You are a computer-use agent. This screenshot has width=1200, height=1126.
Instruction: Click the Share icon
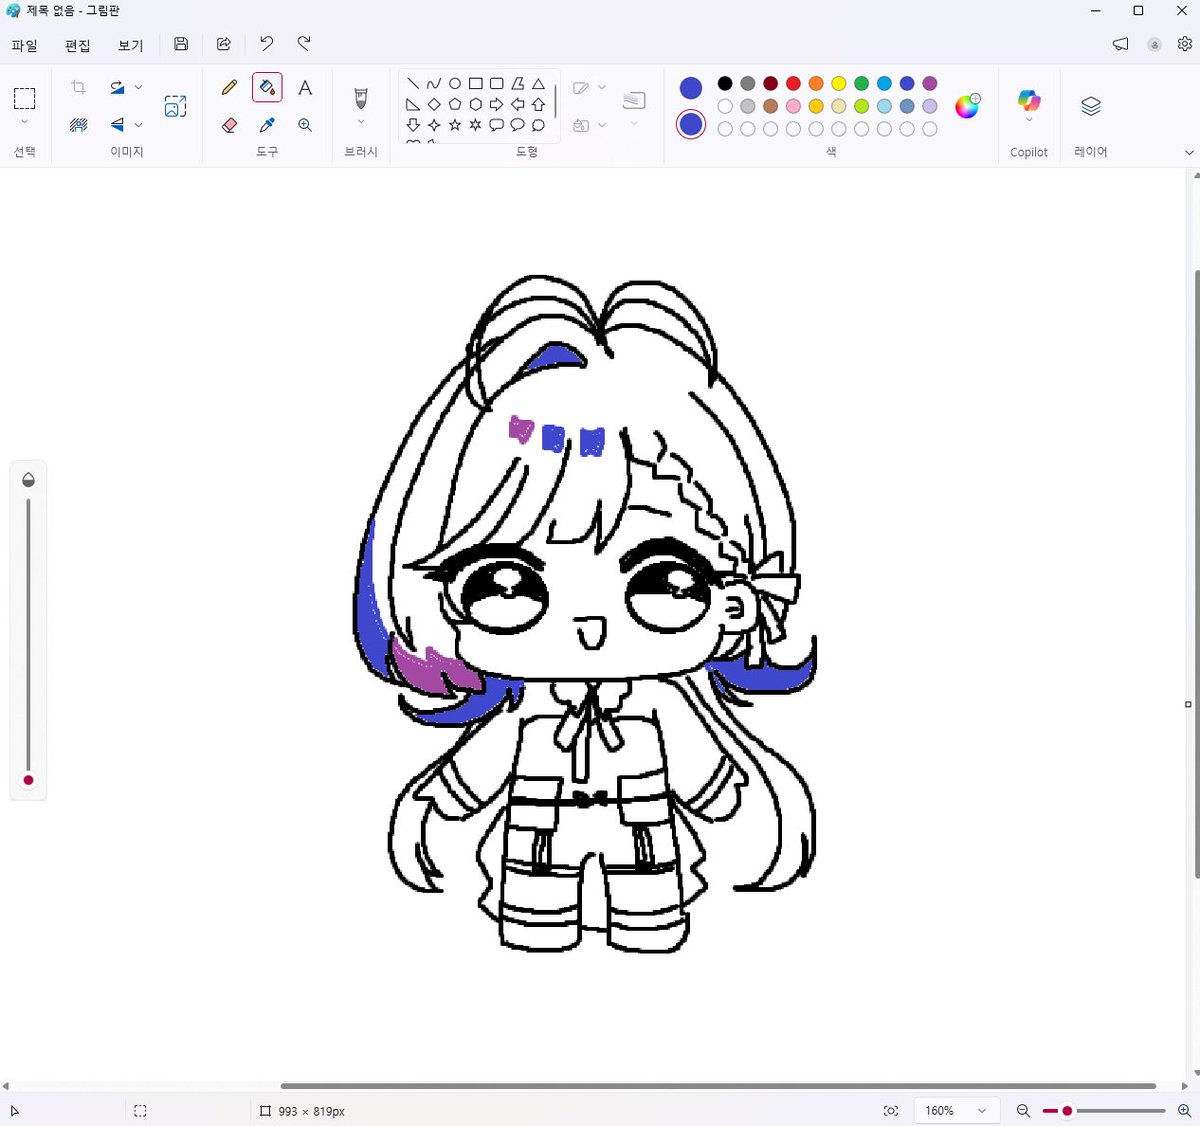tap(224, 44)
